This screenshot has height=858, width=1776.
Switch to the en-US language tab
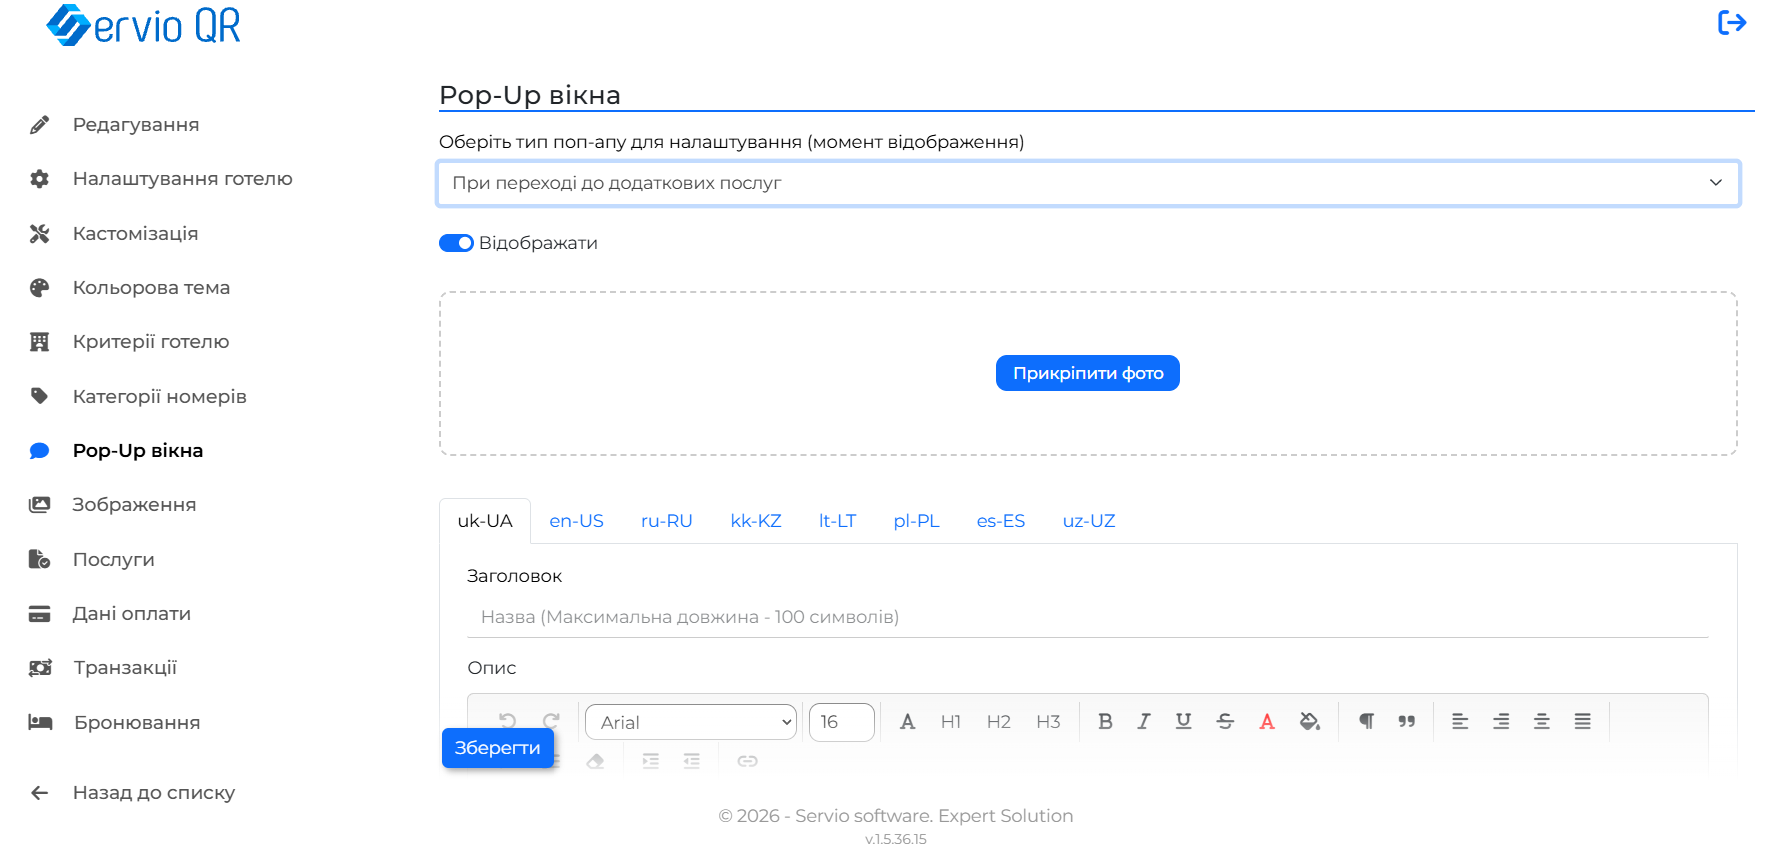pyautogui.click(x=577, y=521)
